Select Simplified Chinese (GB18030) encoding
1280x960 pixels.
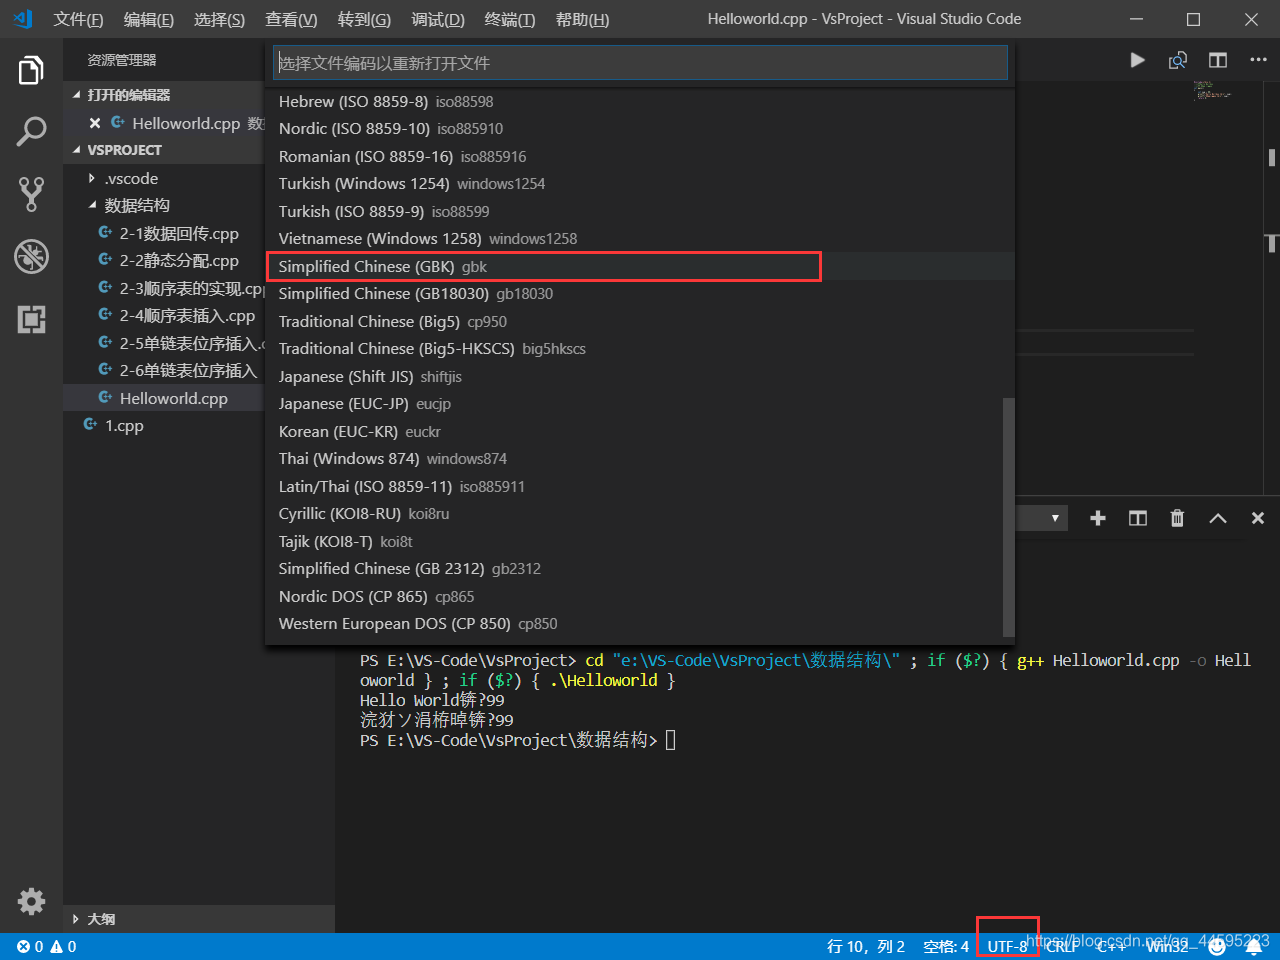pos(640,294)
